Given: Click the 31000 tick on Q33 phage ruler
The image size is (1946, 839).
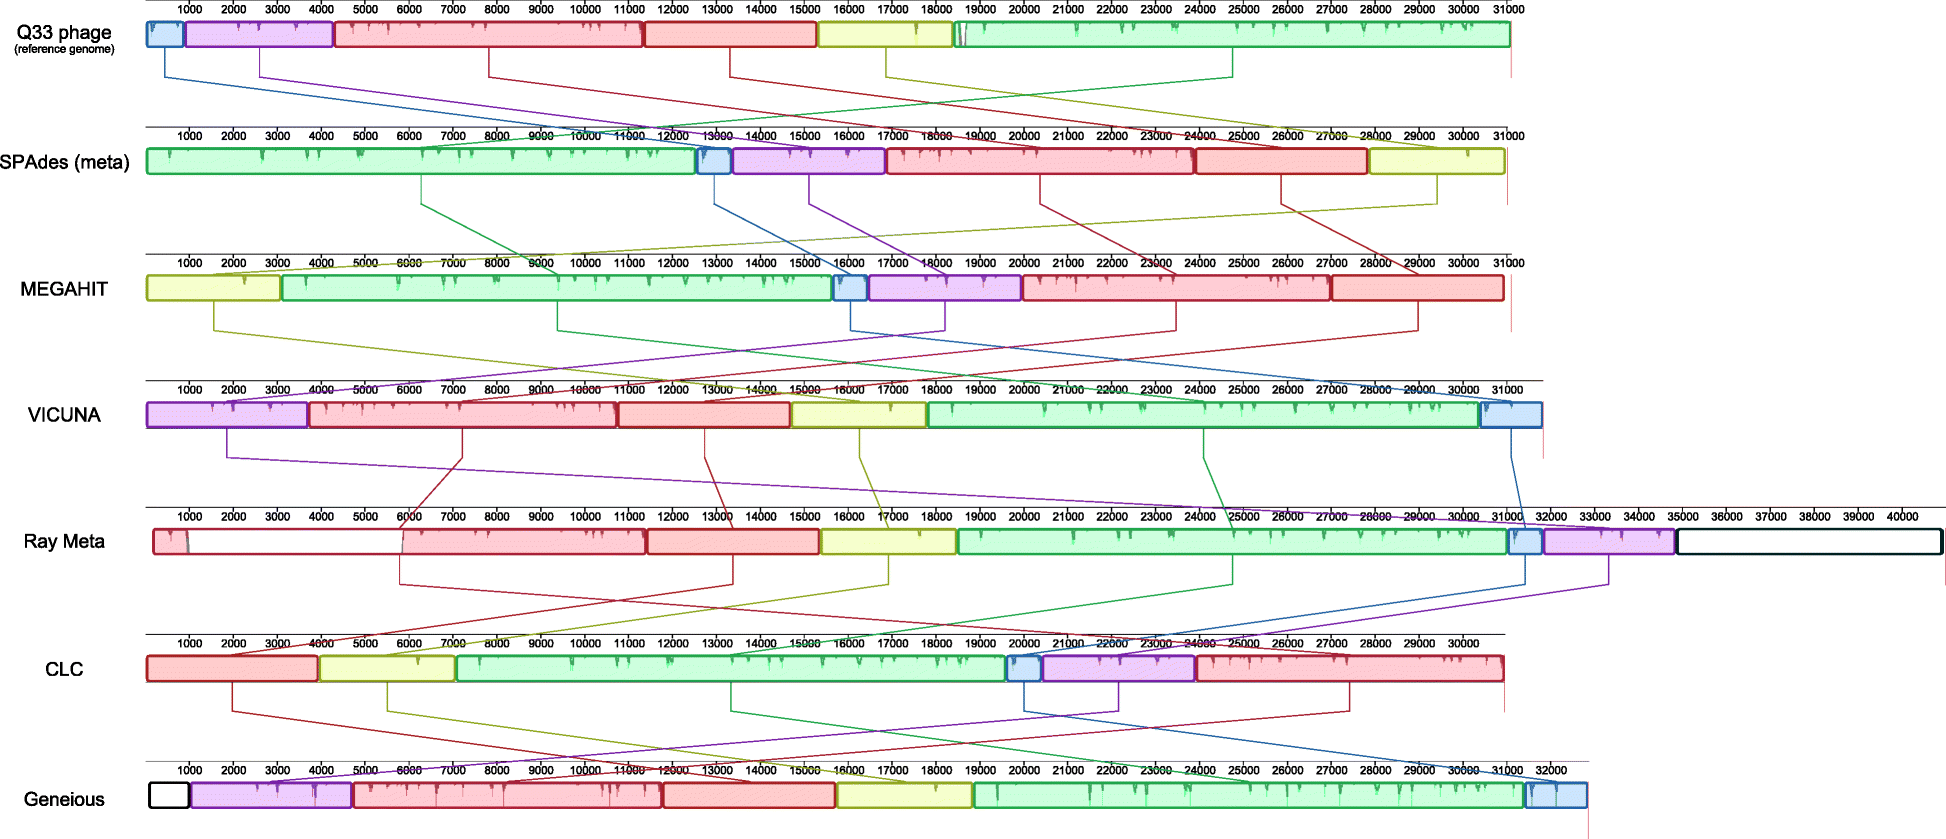Looking at the screenshot, I should click(1508, 9).
